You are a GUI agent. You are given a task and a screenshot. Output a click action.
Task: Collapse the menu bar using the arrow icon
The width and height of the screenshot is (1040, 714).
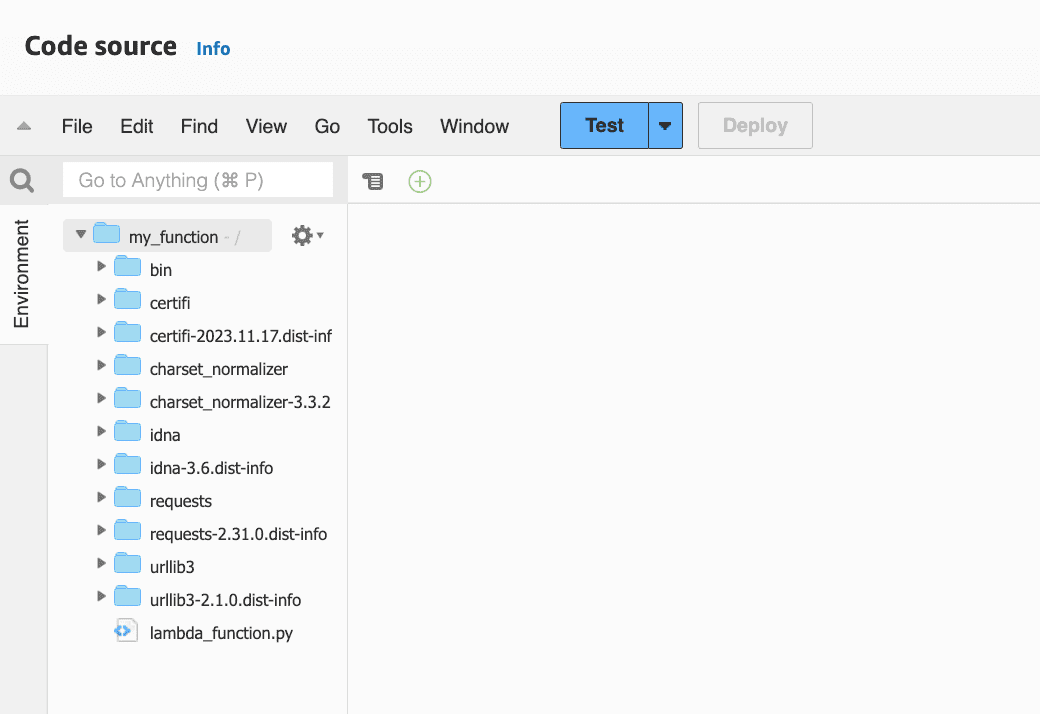point(23,125)
